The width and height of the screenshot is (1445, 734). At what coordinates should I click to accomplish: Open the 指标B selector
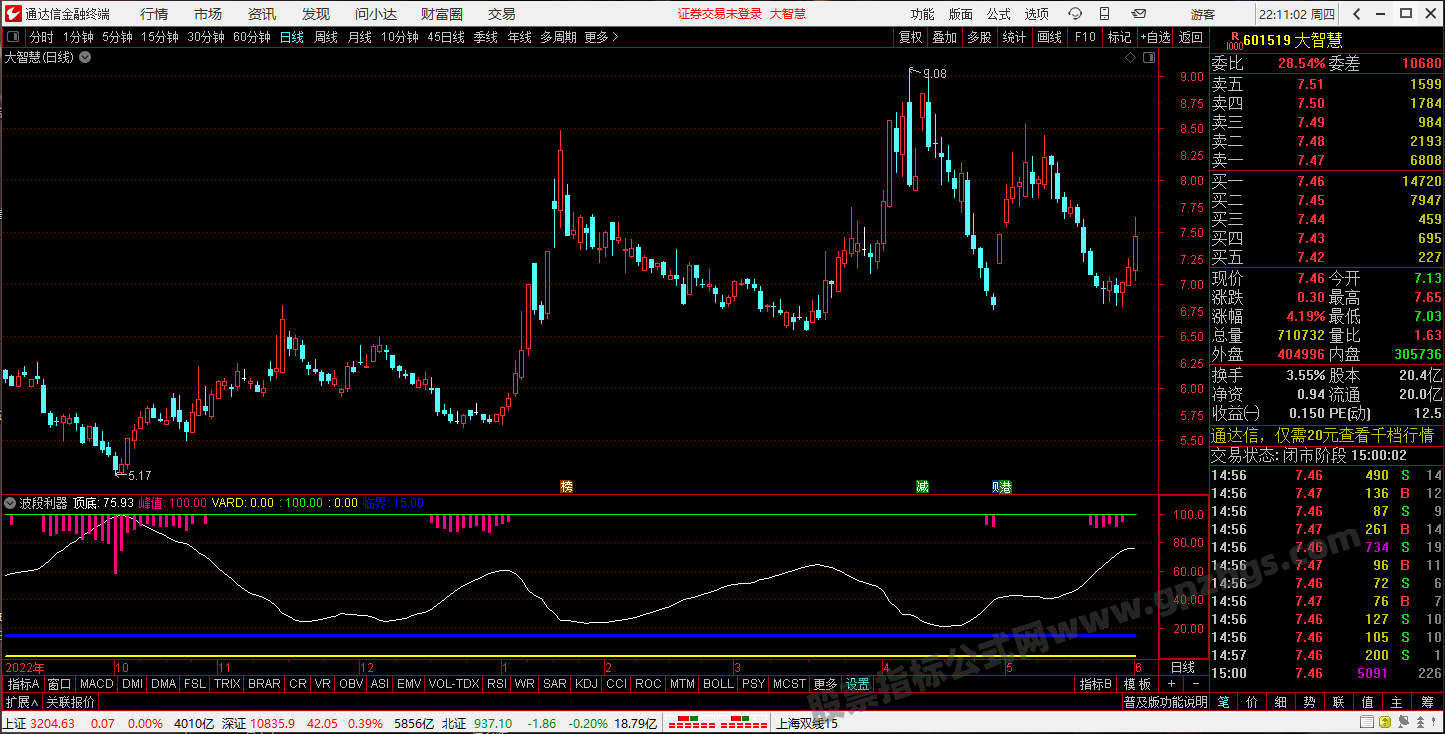point(1096,684)
